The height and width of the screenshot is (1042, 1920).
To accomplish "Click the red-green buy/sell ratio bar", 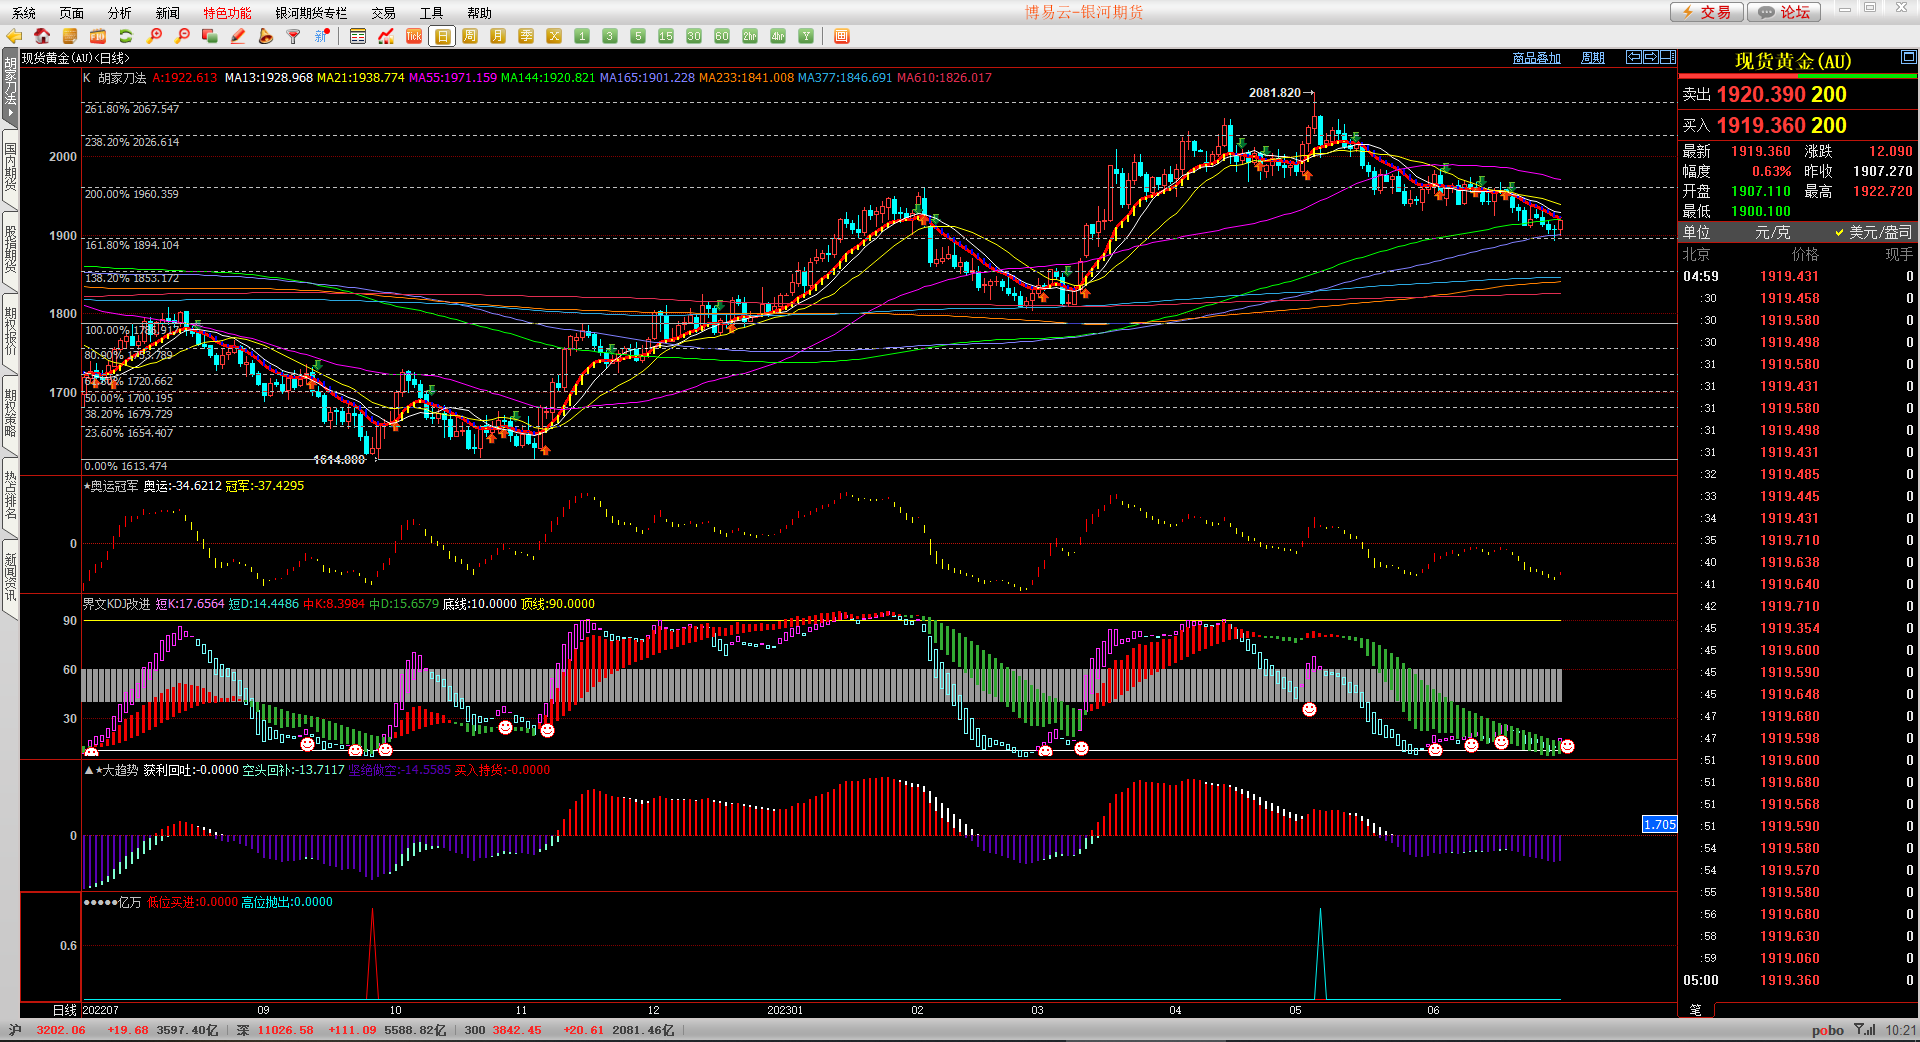I will pos(1797,76).
